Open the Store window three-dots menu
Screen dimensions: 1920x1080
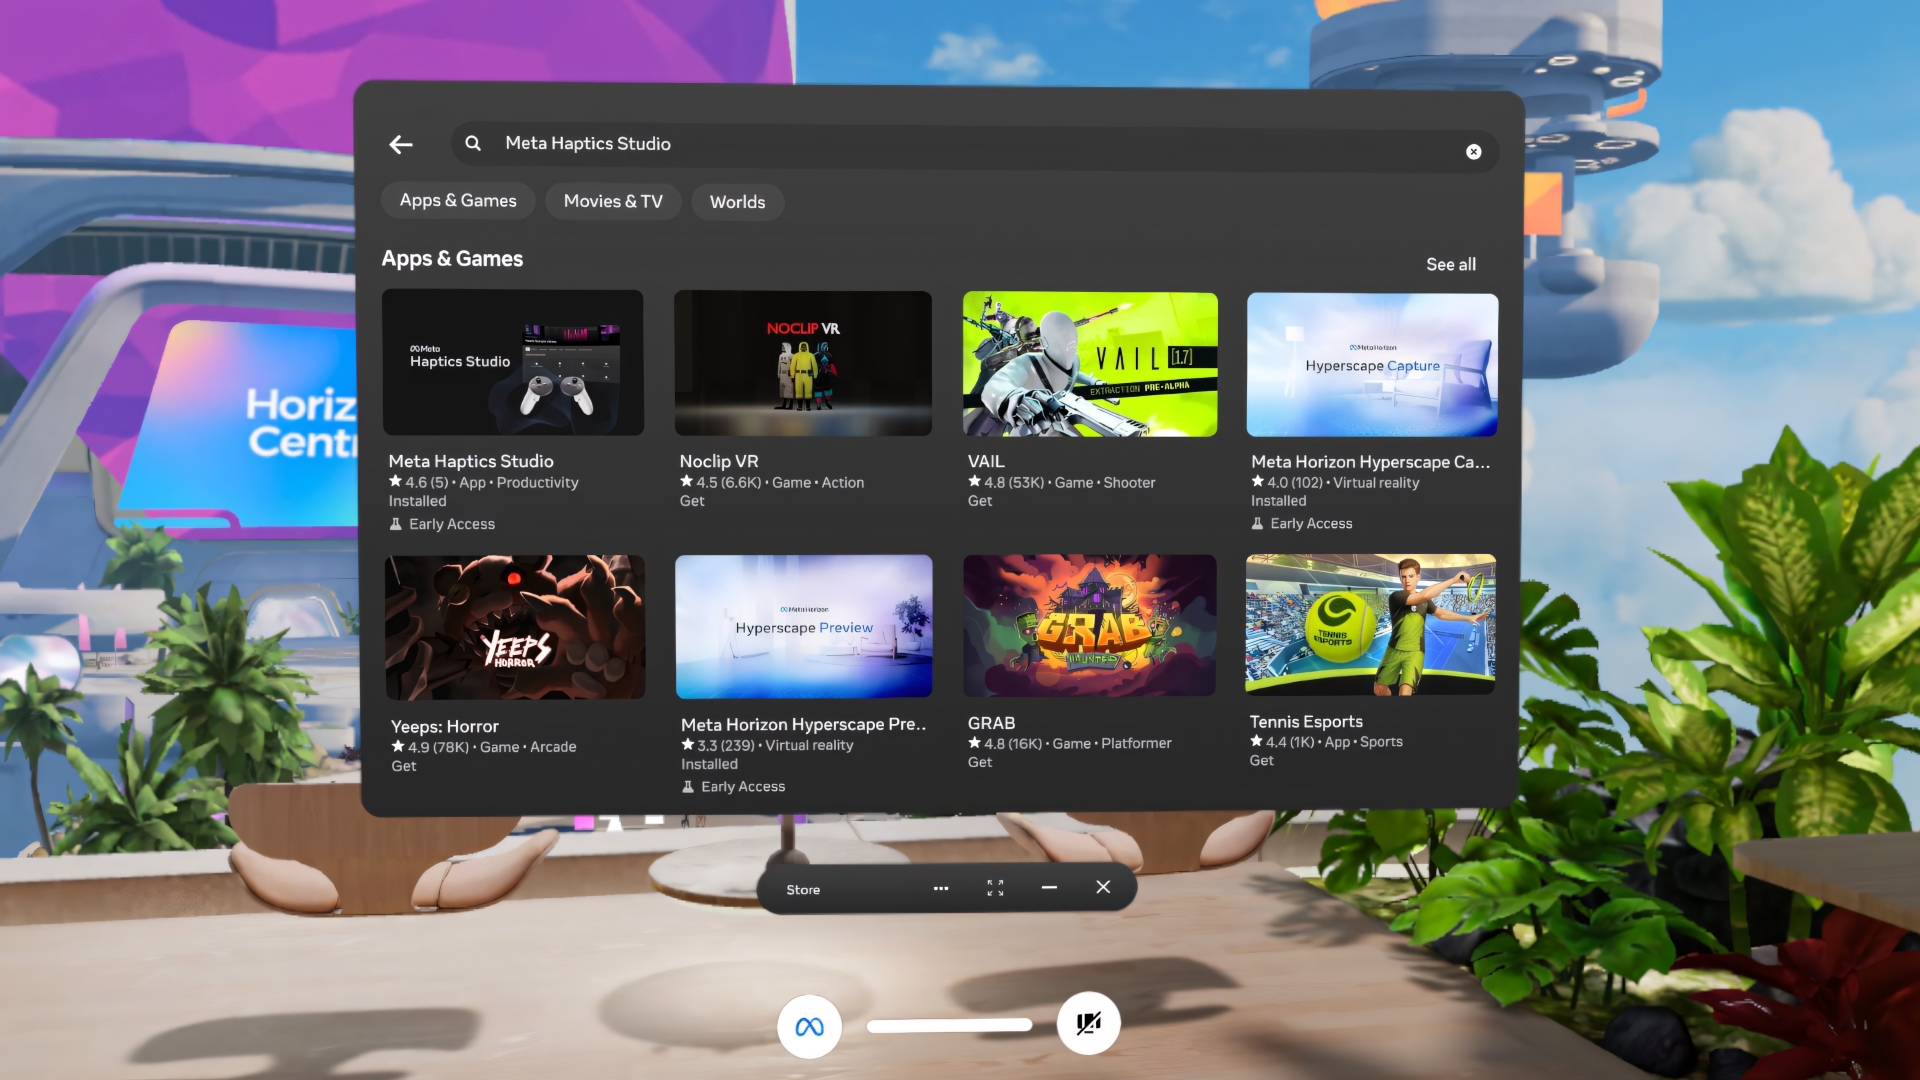[940, 888]
